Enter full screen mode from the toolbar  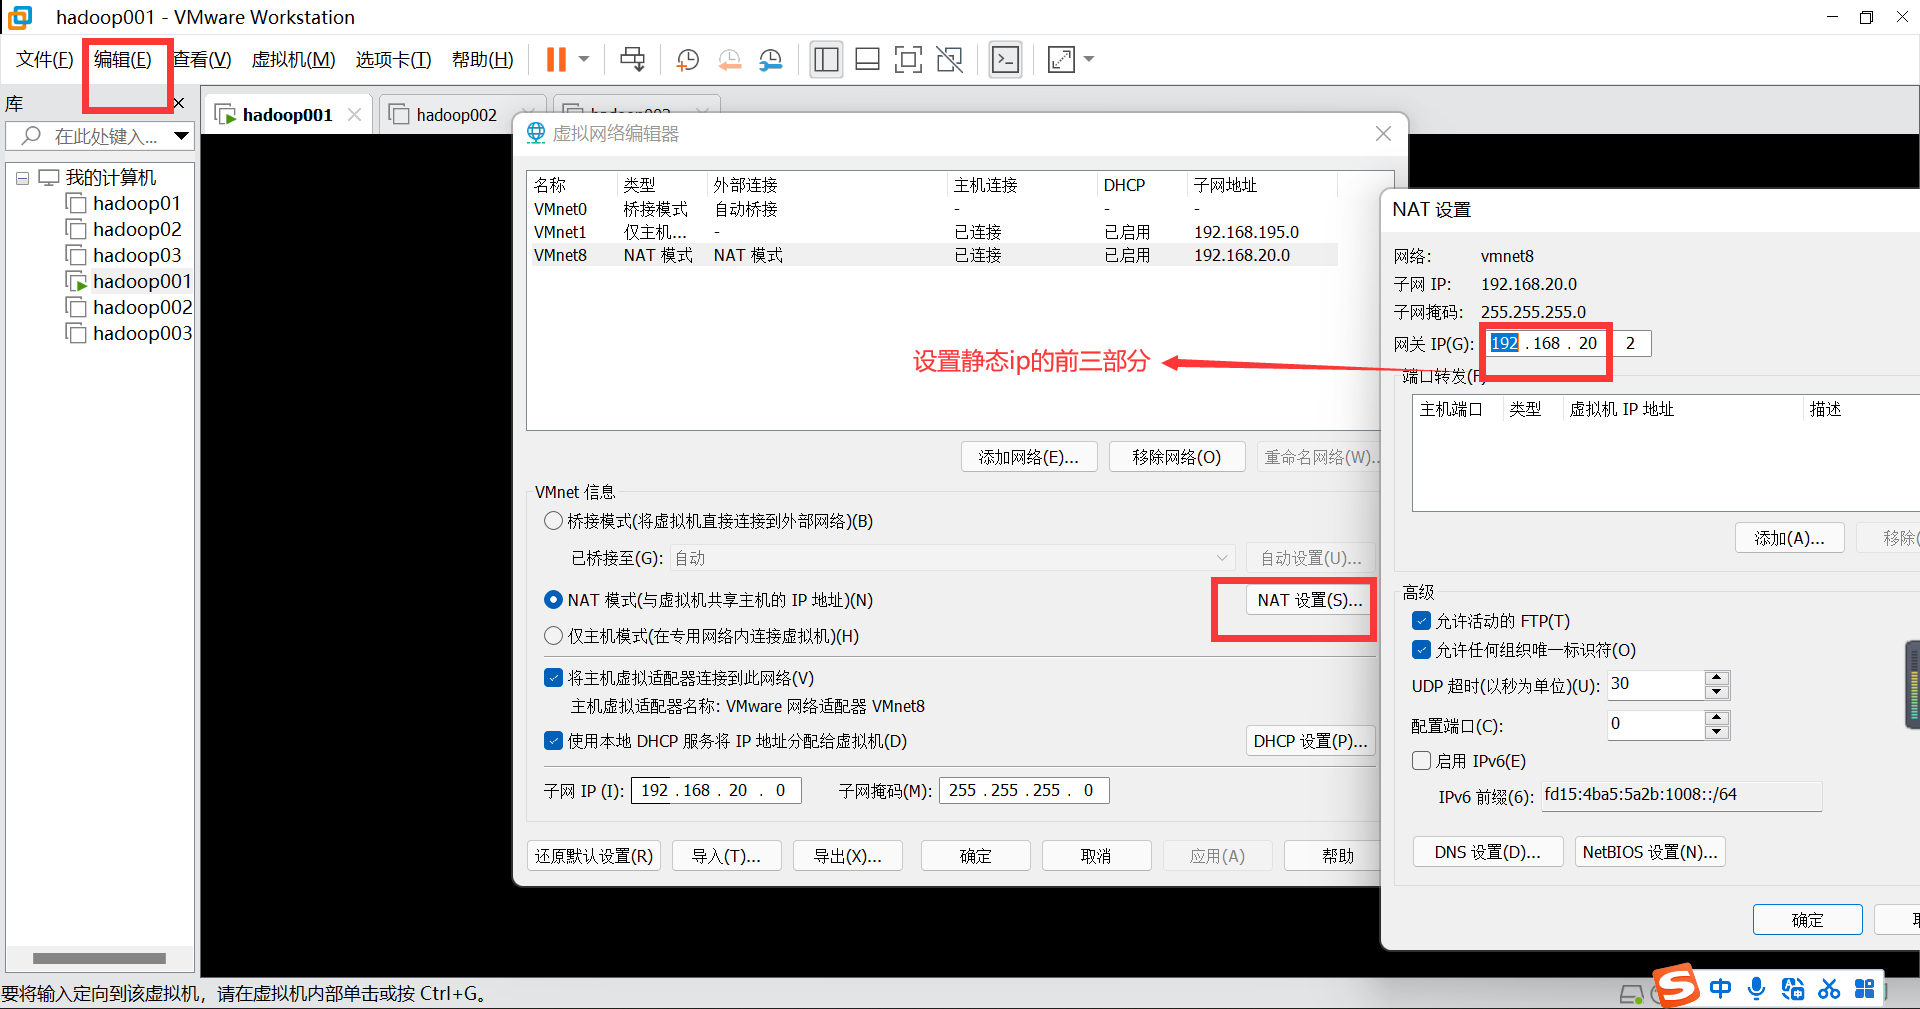pyautogui.click(x=908, y=60)
